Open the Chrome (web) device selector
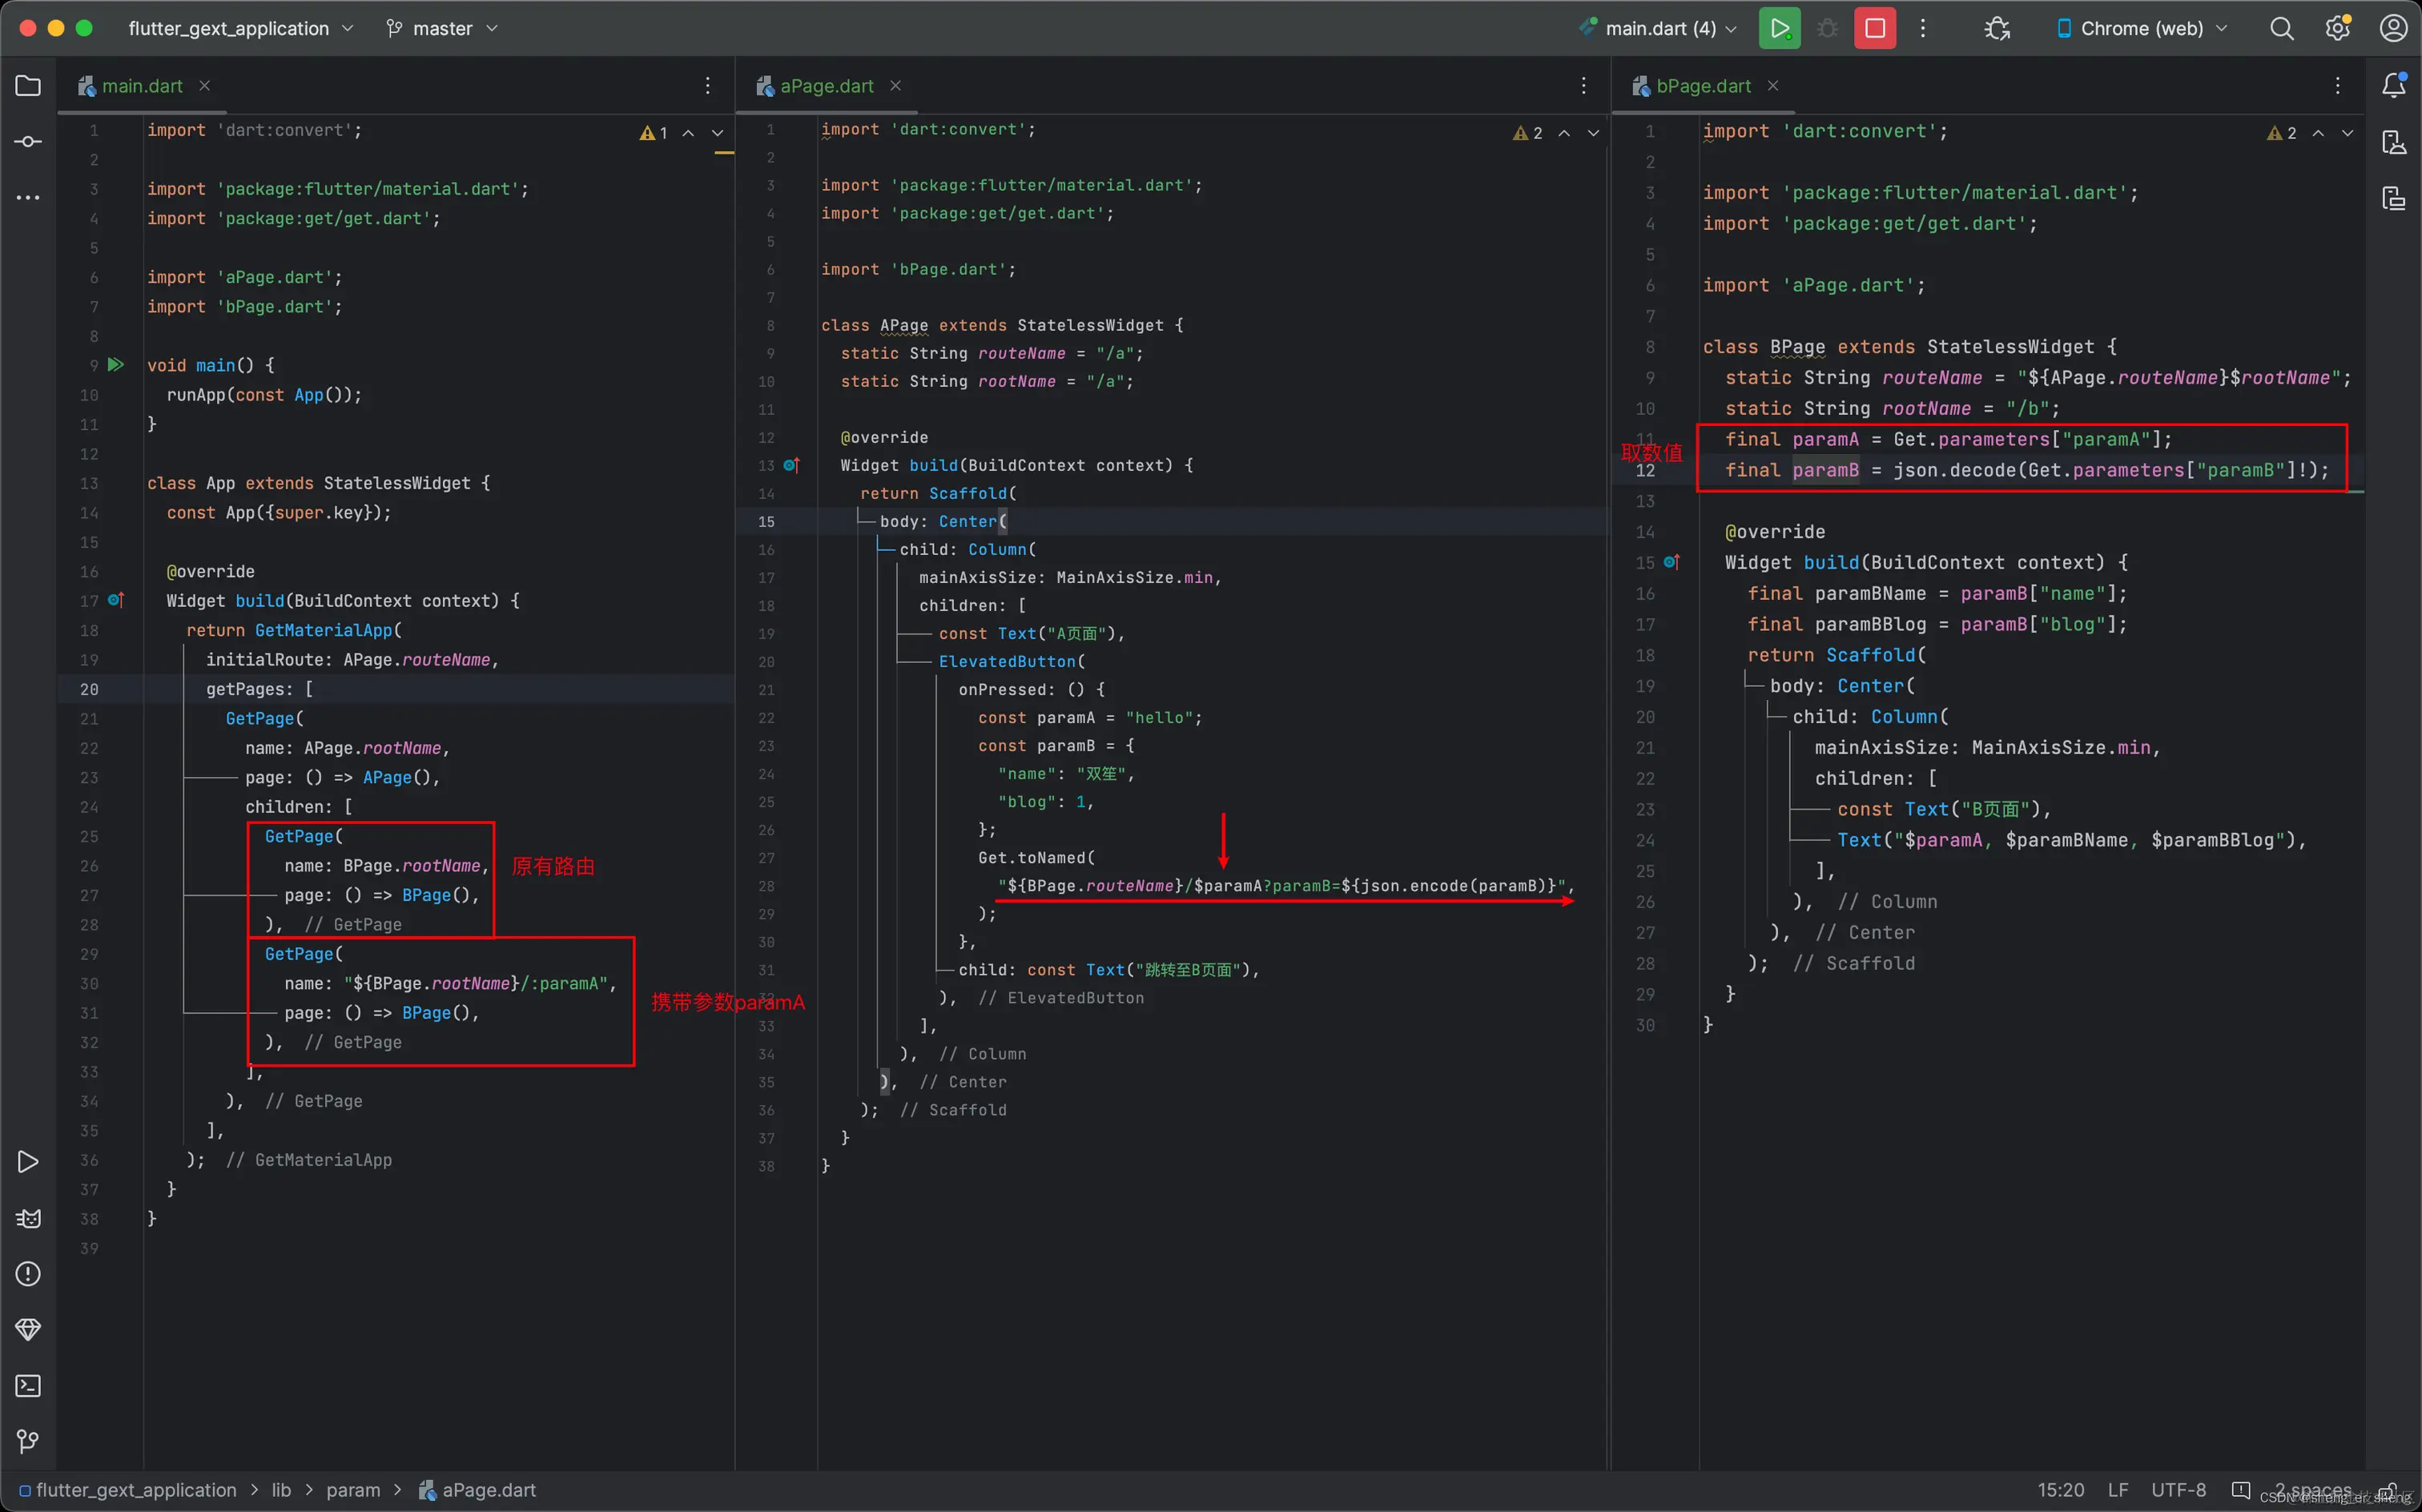The height and width of the screenshot is (1512, 2422). (2141, 28)
